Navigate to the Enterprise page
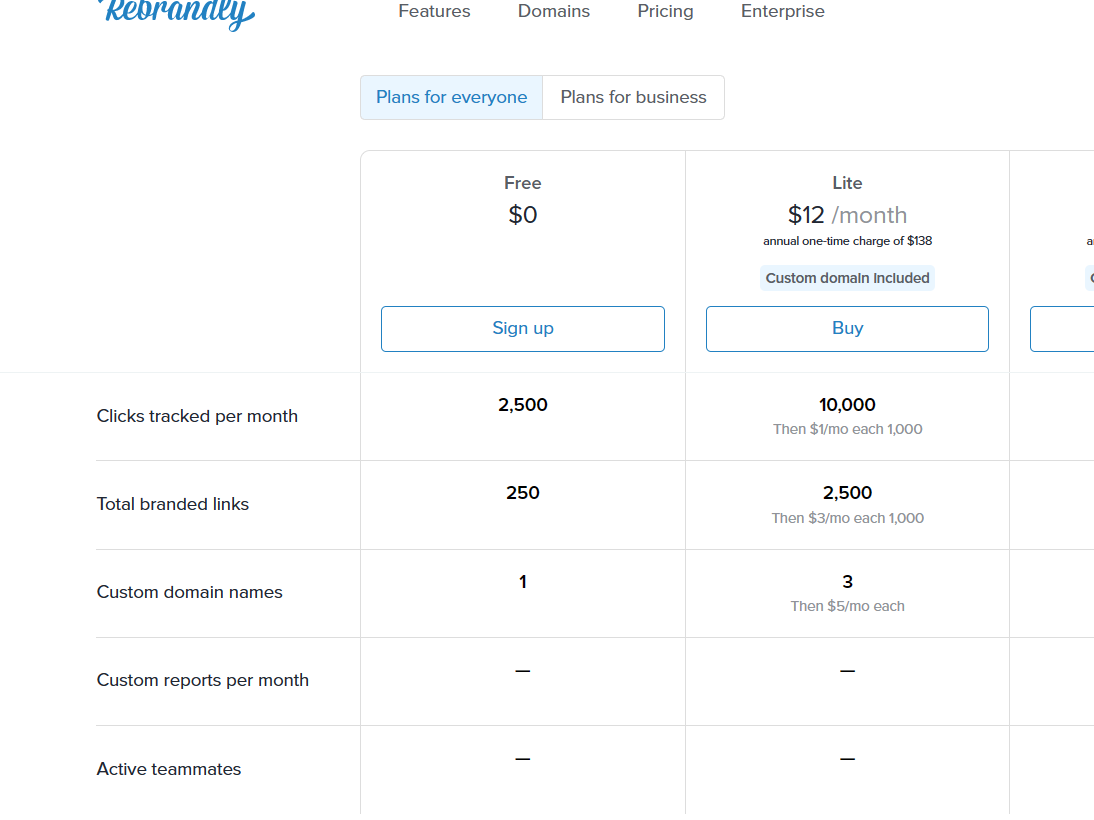Image resolution: width=1094 pixels, height=820 pixels. tap(783, 12)
